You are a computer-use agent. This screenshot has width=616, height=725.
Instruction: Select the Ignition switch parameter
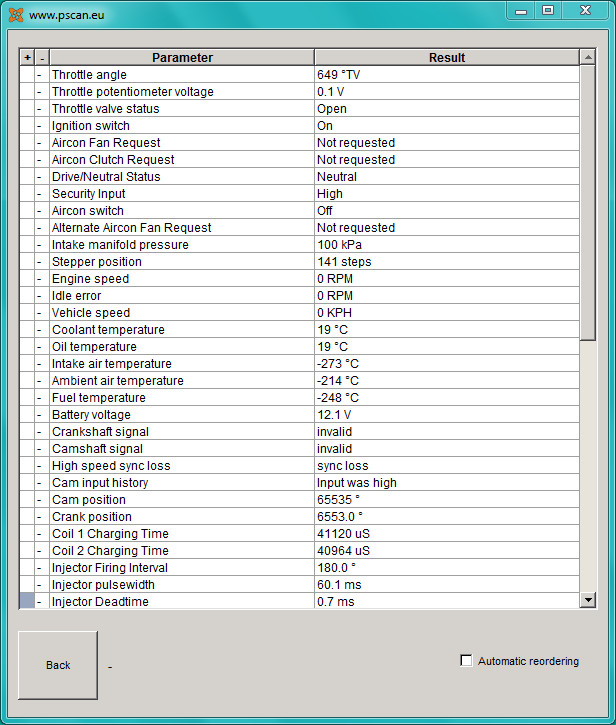point(182,125)
